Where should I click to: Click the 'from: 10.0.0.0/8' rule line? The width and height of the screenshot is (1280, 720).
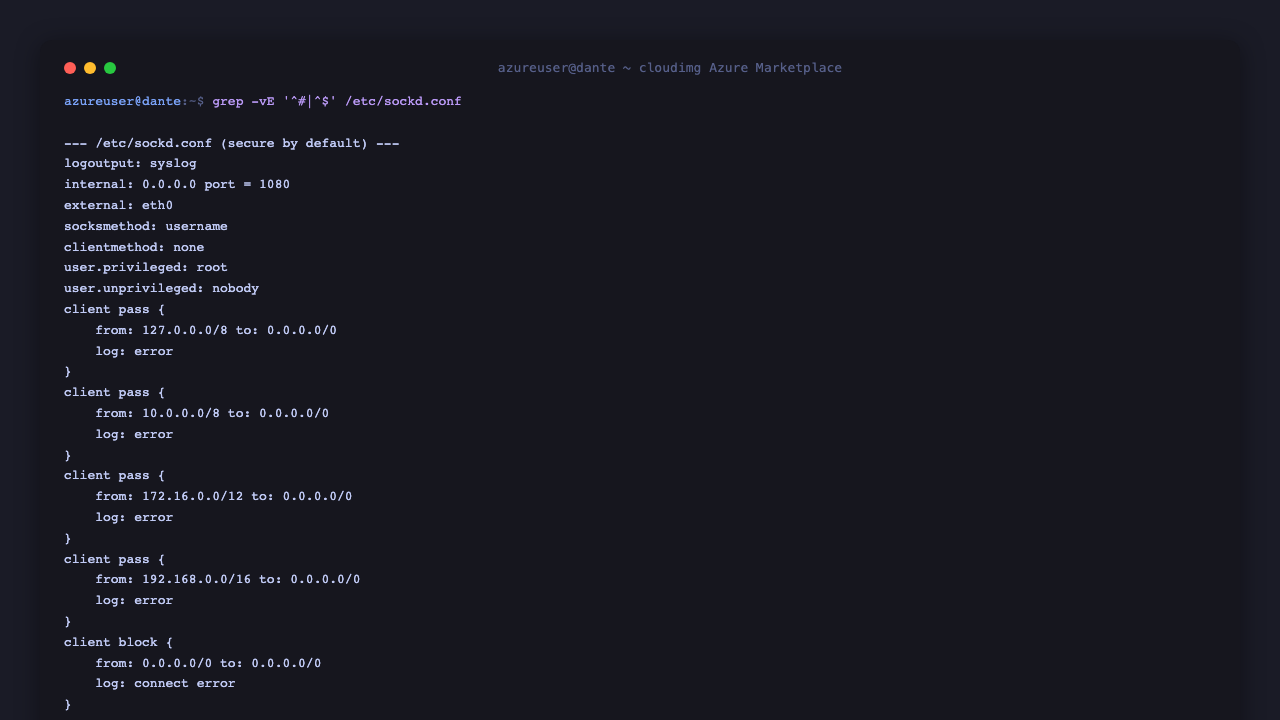click(x=212, y=413)
